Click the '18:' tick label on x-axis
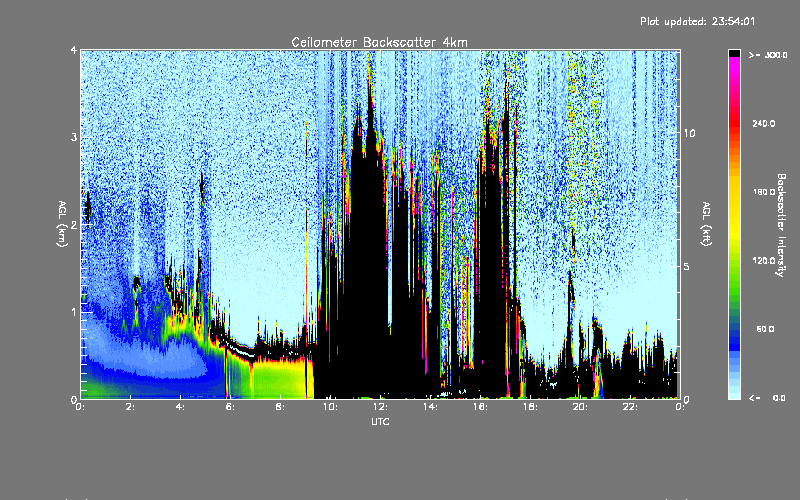 [530, 407]
